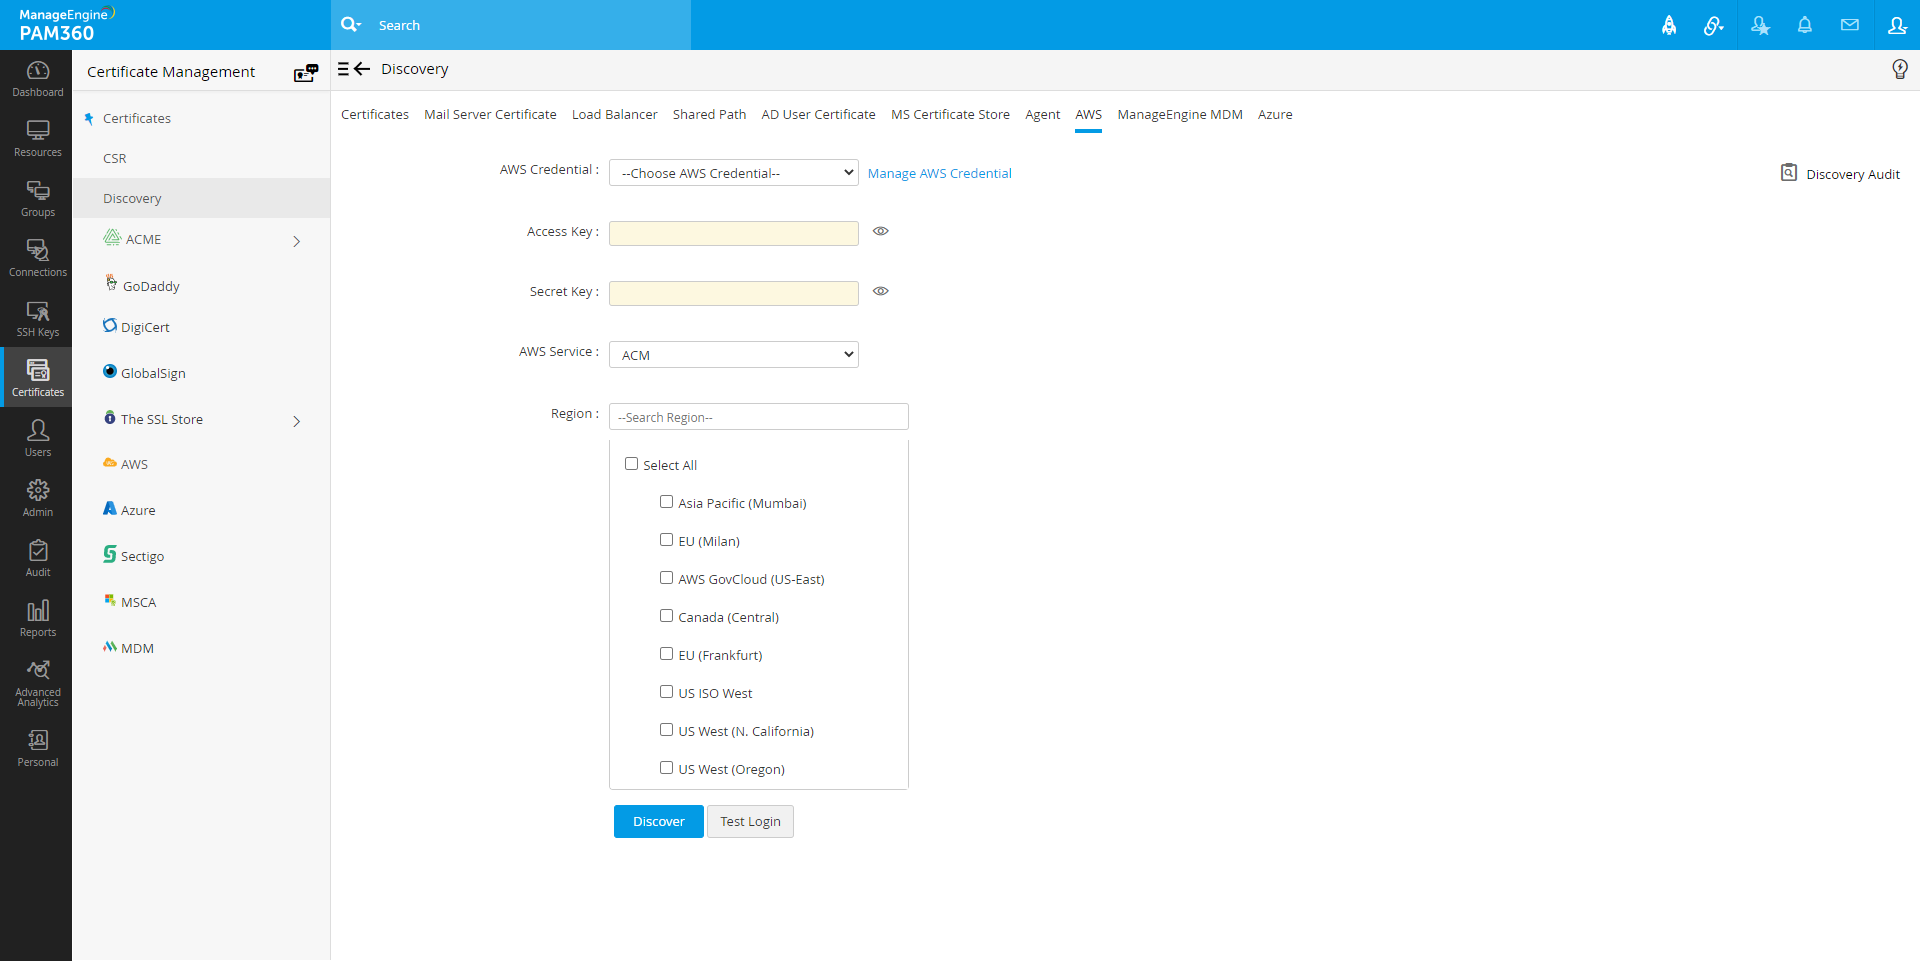The image size is (1920, 961).
Task: Expand the ACME submenu arrow
Action: [297, 241]
